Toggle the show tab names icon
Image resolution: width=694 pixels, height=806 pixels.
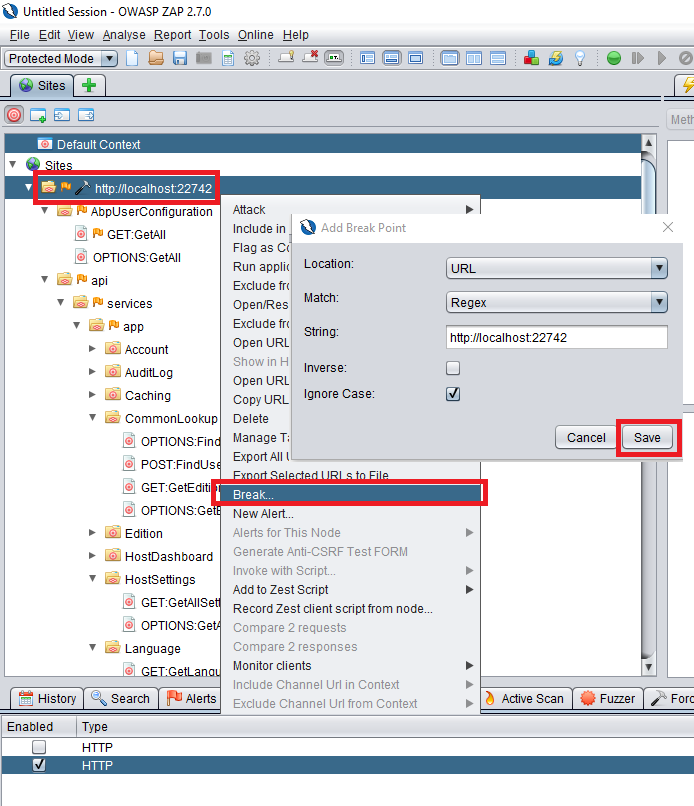[x=334, y=58]
